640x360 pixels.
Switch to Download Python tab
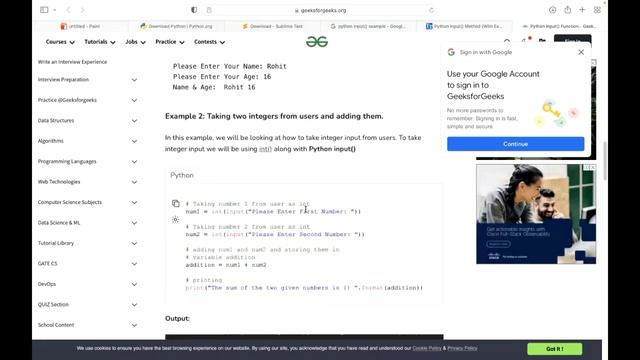[x=176, y=26]
